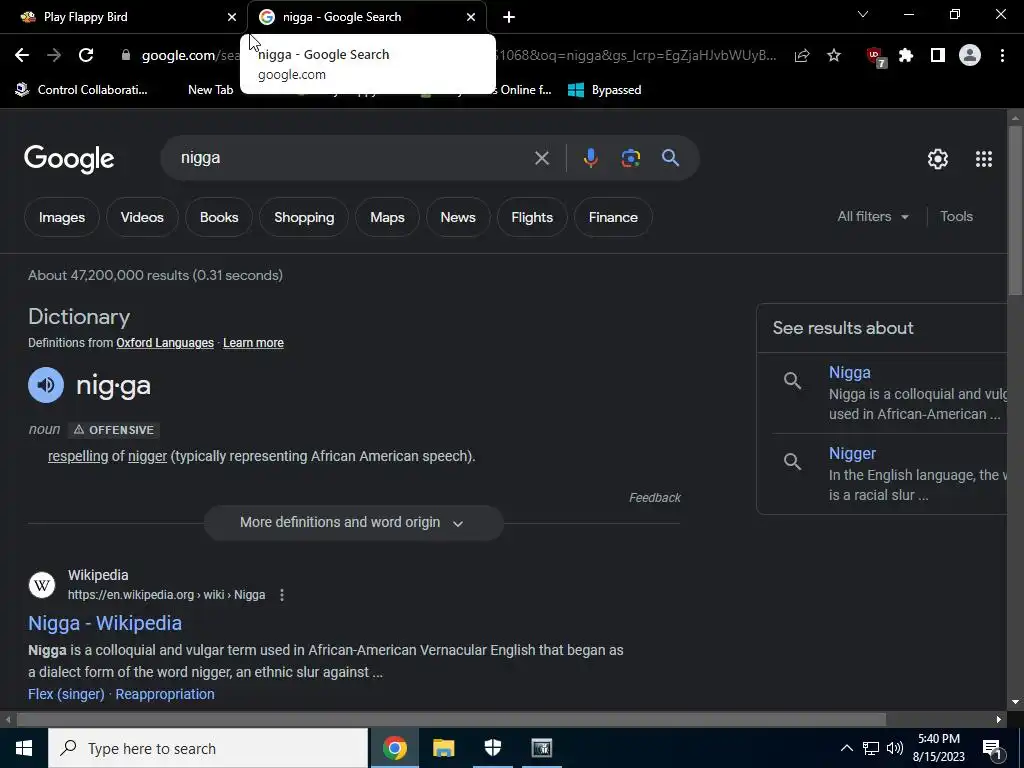Filter results by Finance
Viewport: 1024px width, 768px height.
point(613,217)
